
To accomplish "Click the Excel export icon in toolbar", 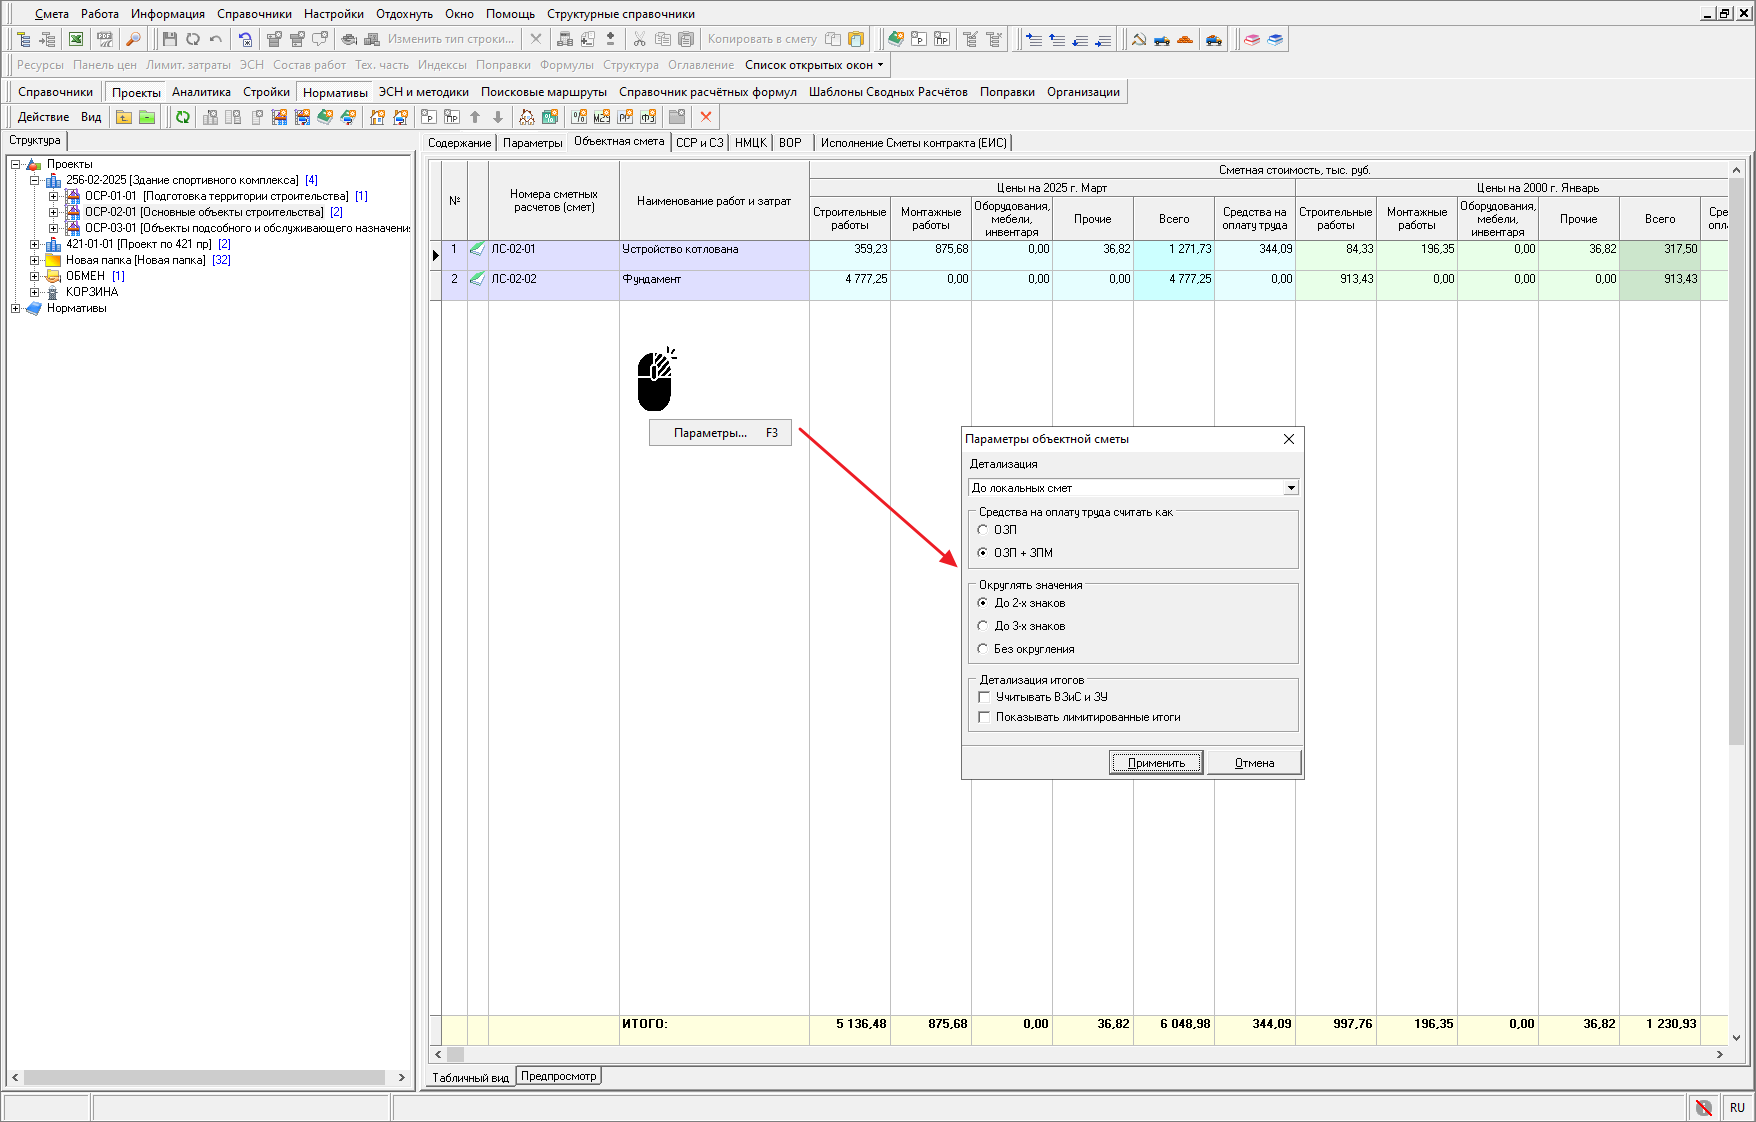I will coord(76,39).
